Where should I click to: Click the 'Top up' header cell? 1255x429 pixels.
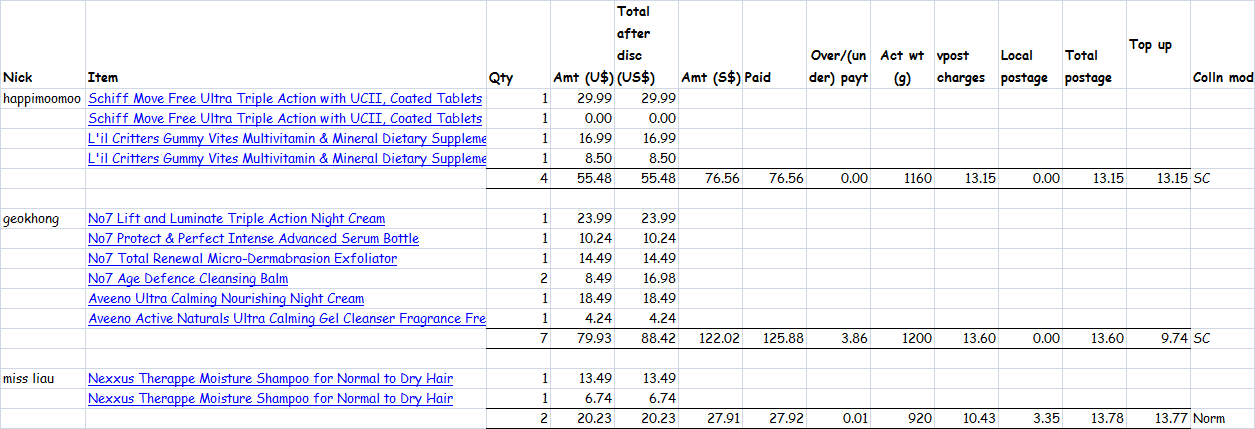click(1158, 45)
